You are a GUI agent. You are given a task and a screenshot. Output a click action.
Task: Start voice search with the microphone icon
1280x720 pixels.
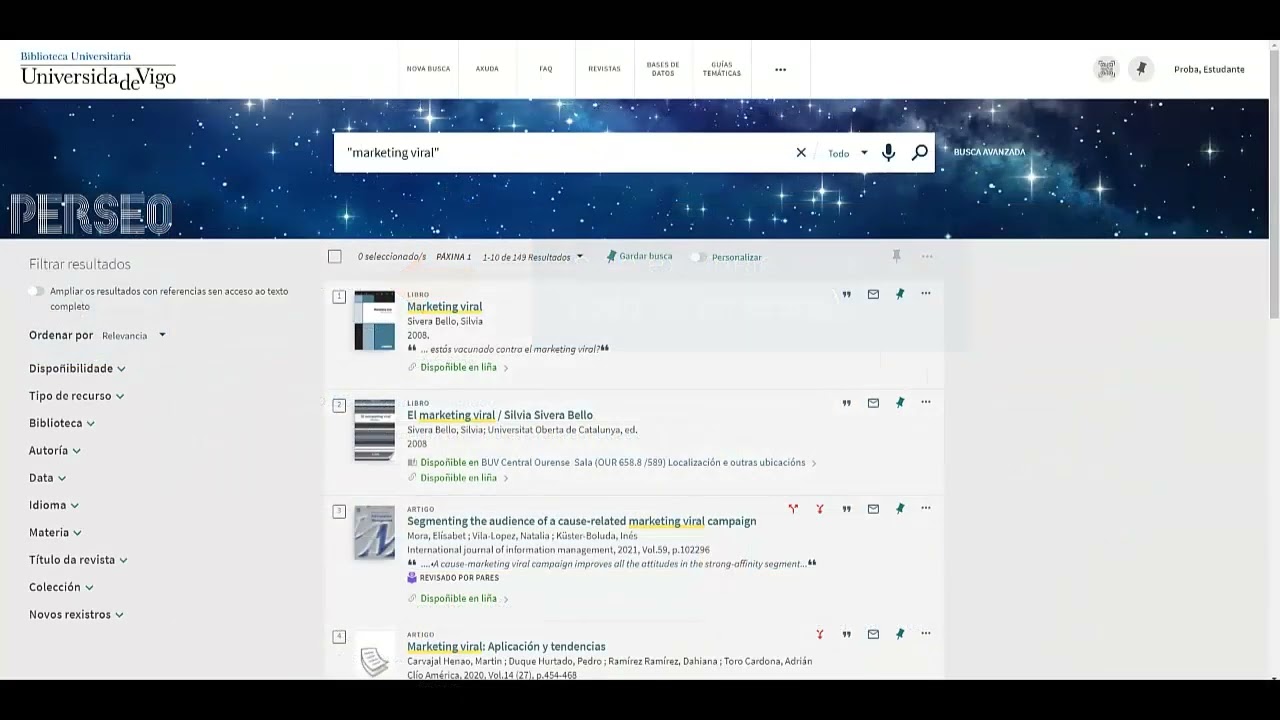click(888, 153)
